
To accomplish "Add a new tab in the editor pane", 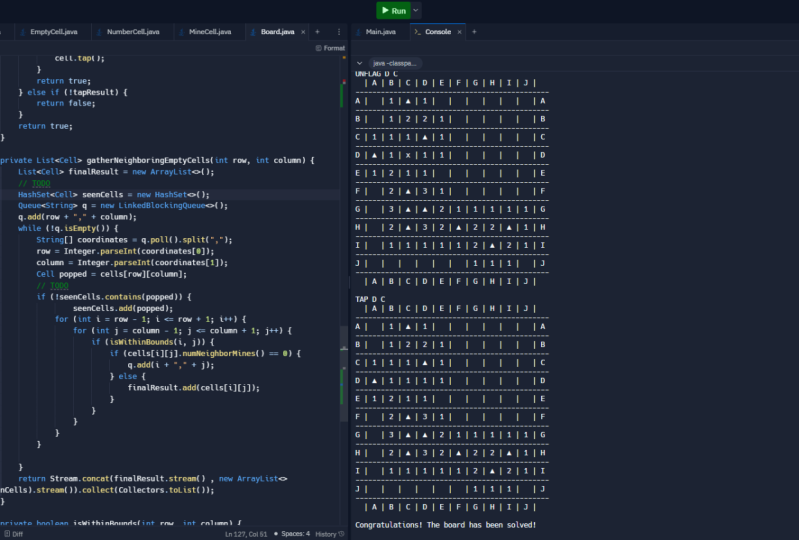I will 317,32.
